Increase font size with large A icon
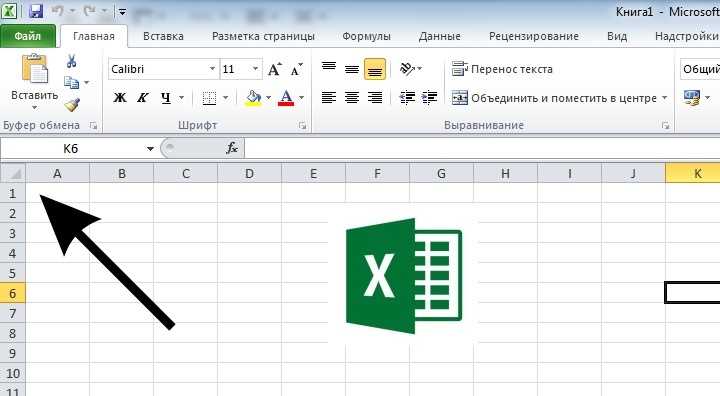 pos(275,69)
